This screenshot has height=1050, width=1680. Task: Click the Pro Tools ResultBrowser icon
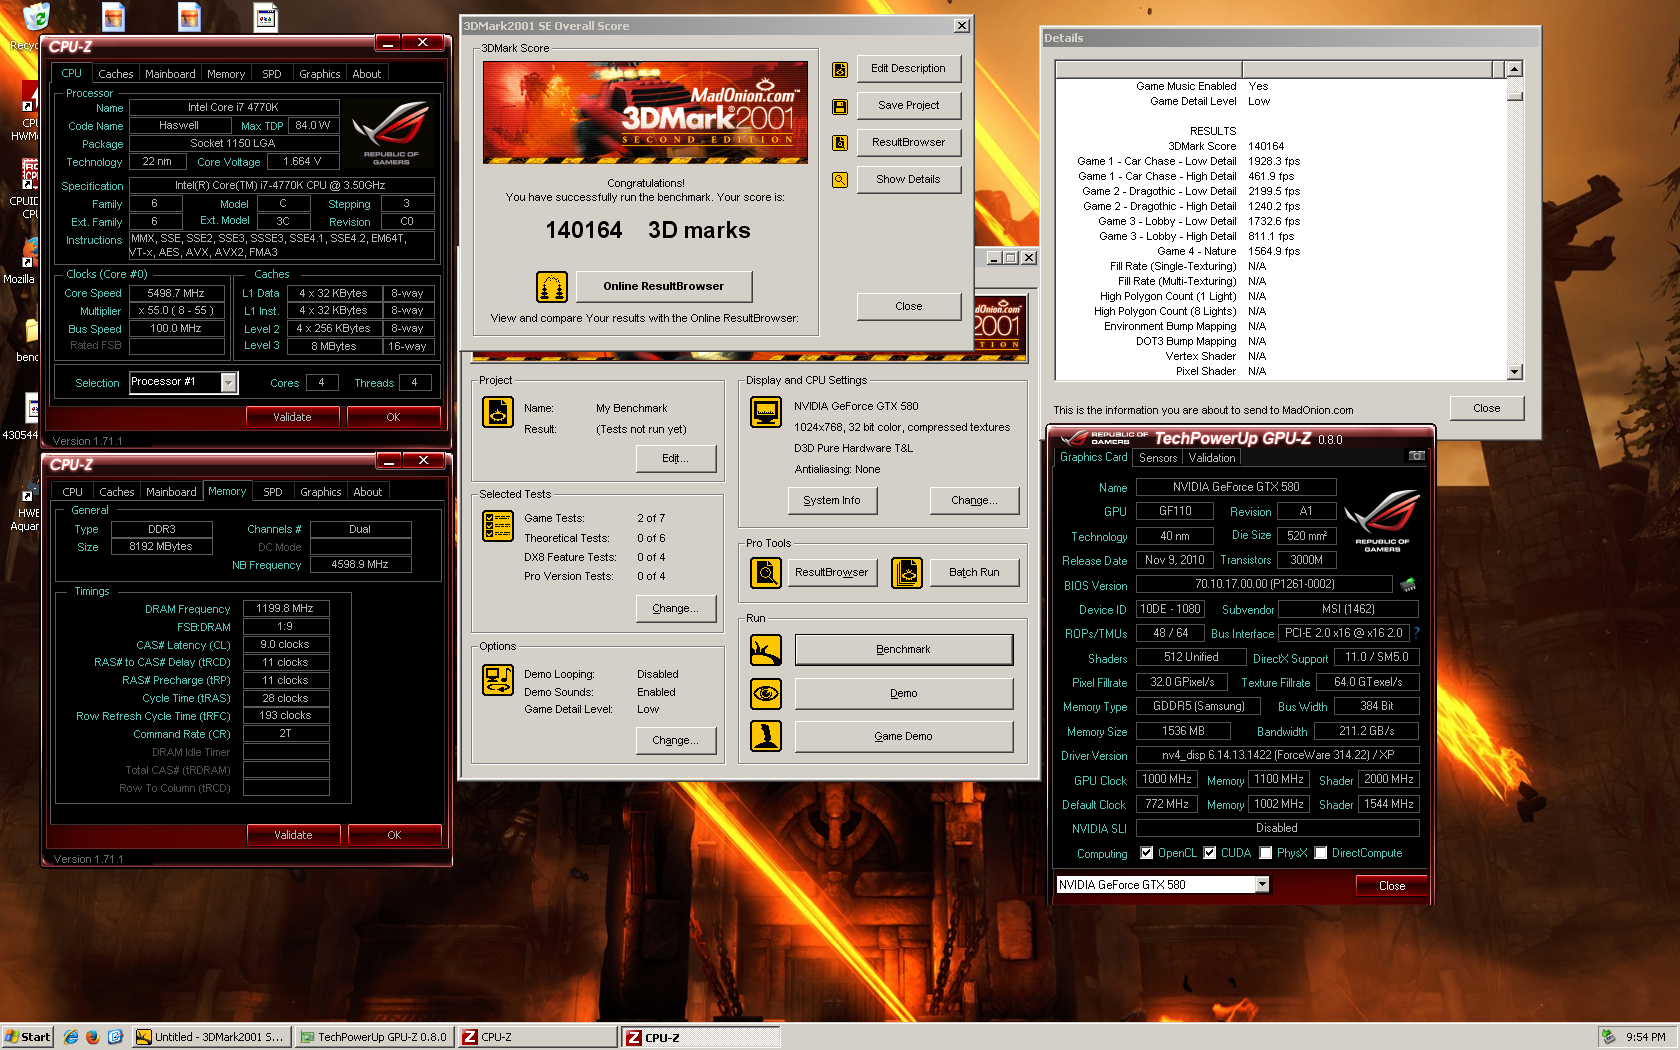pyautogui.click(x=766, y=573)
